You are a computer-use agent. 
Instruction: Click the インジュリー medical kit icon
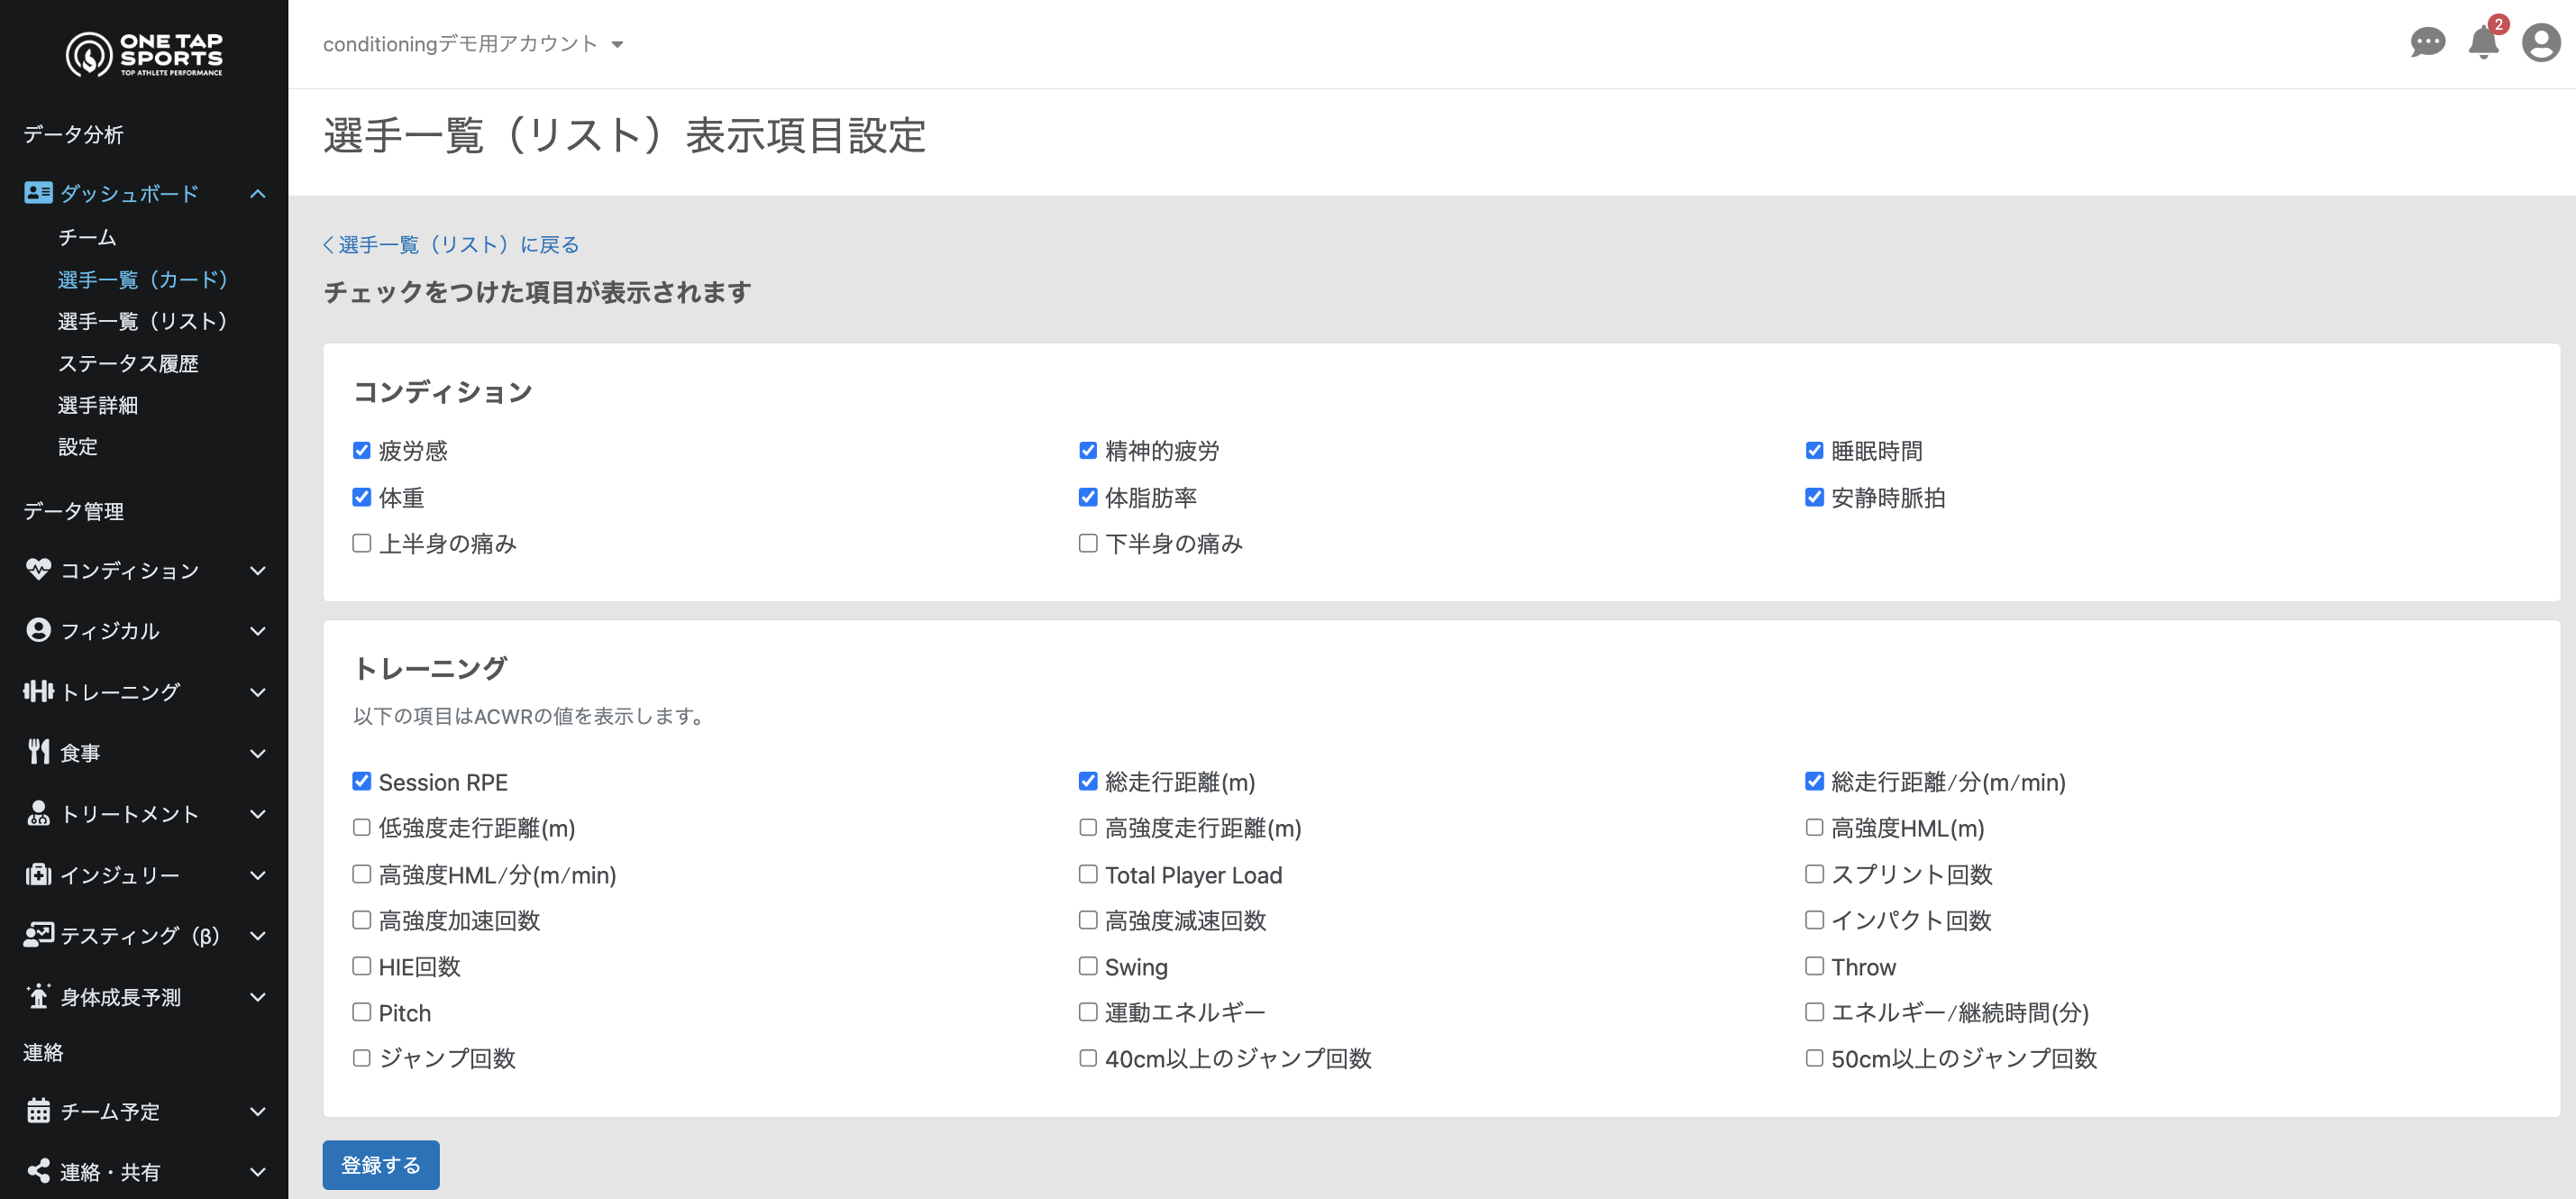pyautogui.click(x=38, y=874)
